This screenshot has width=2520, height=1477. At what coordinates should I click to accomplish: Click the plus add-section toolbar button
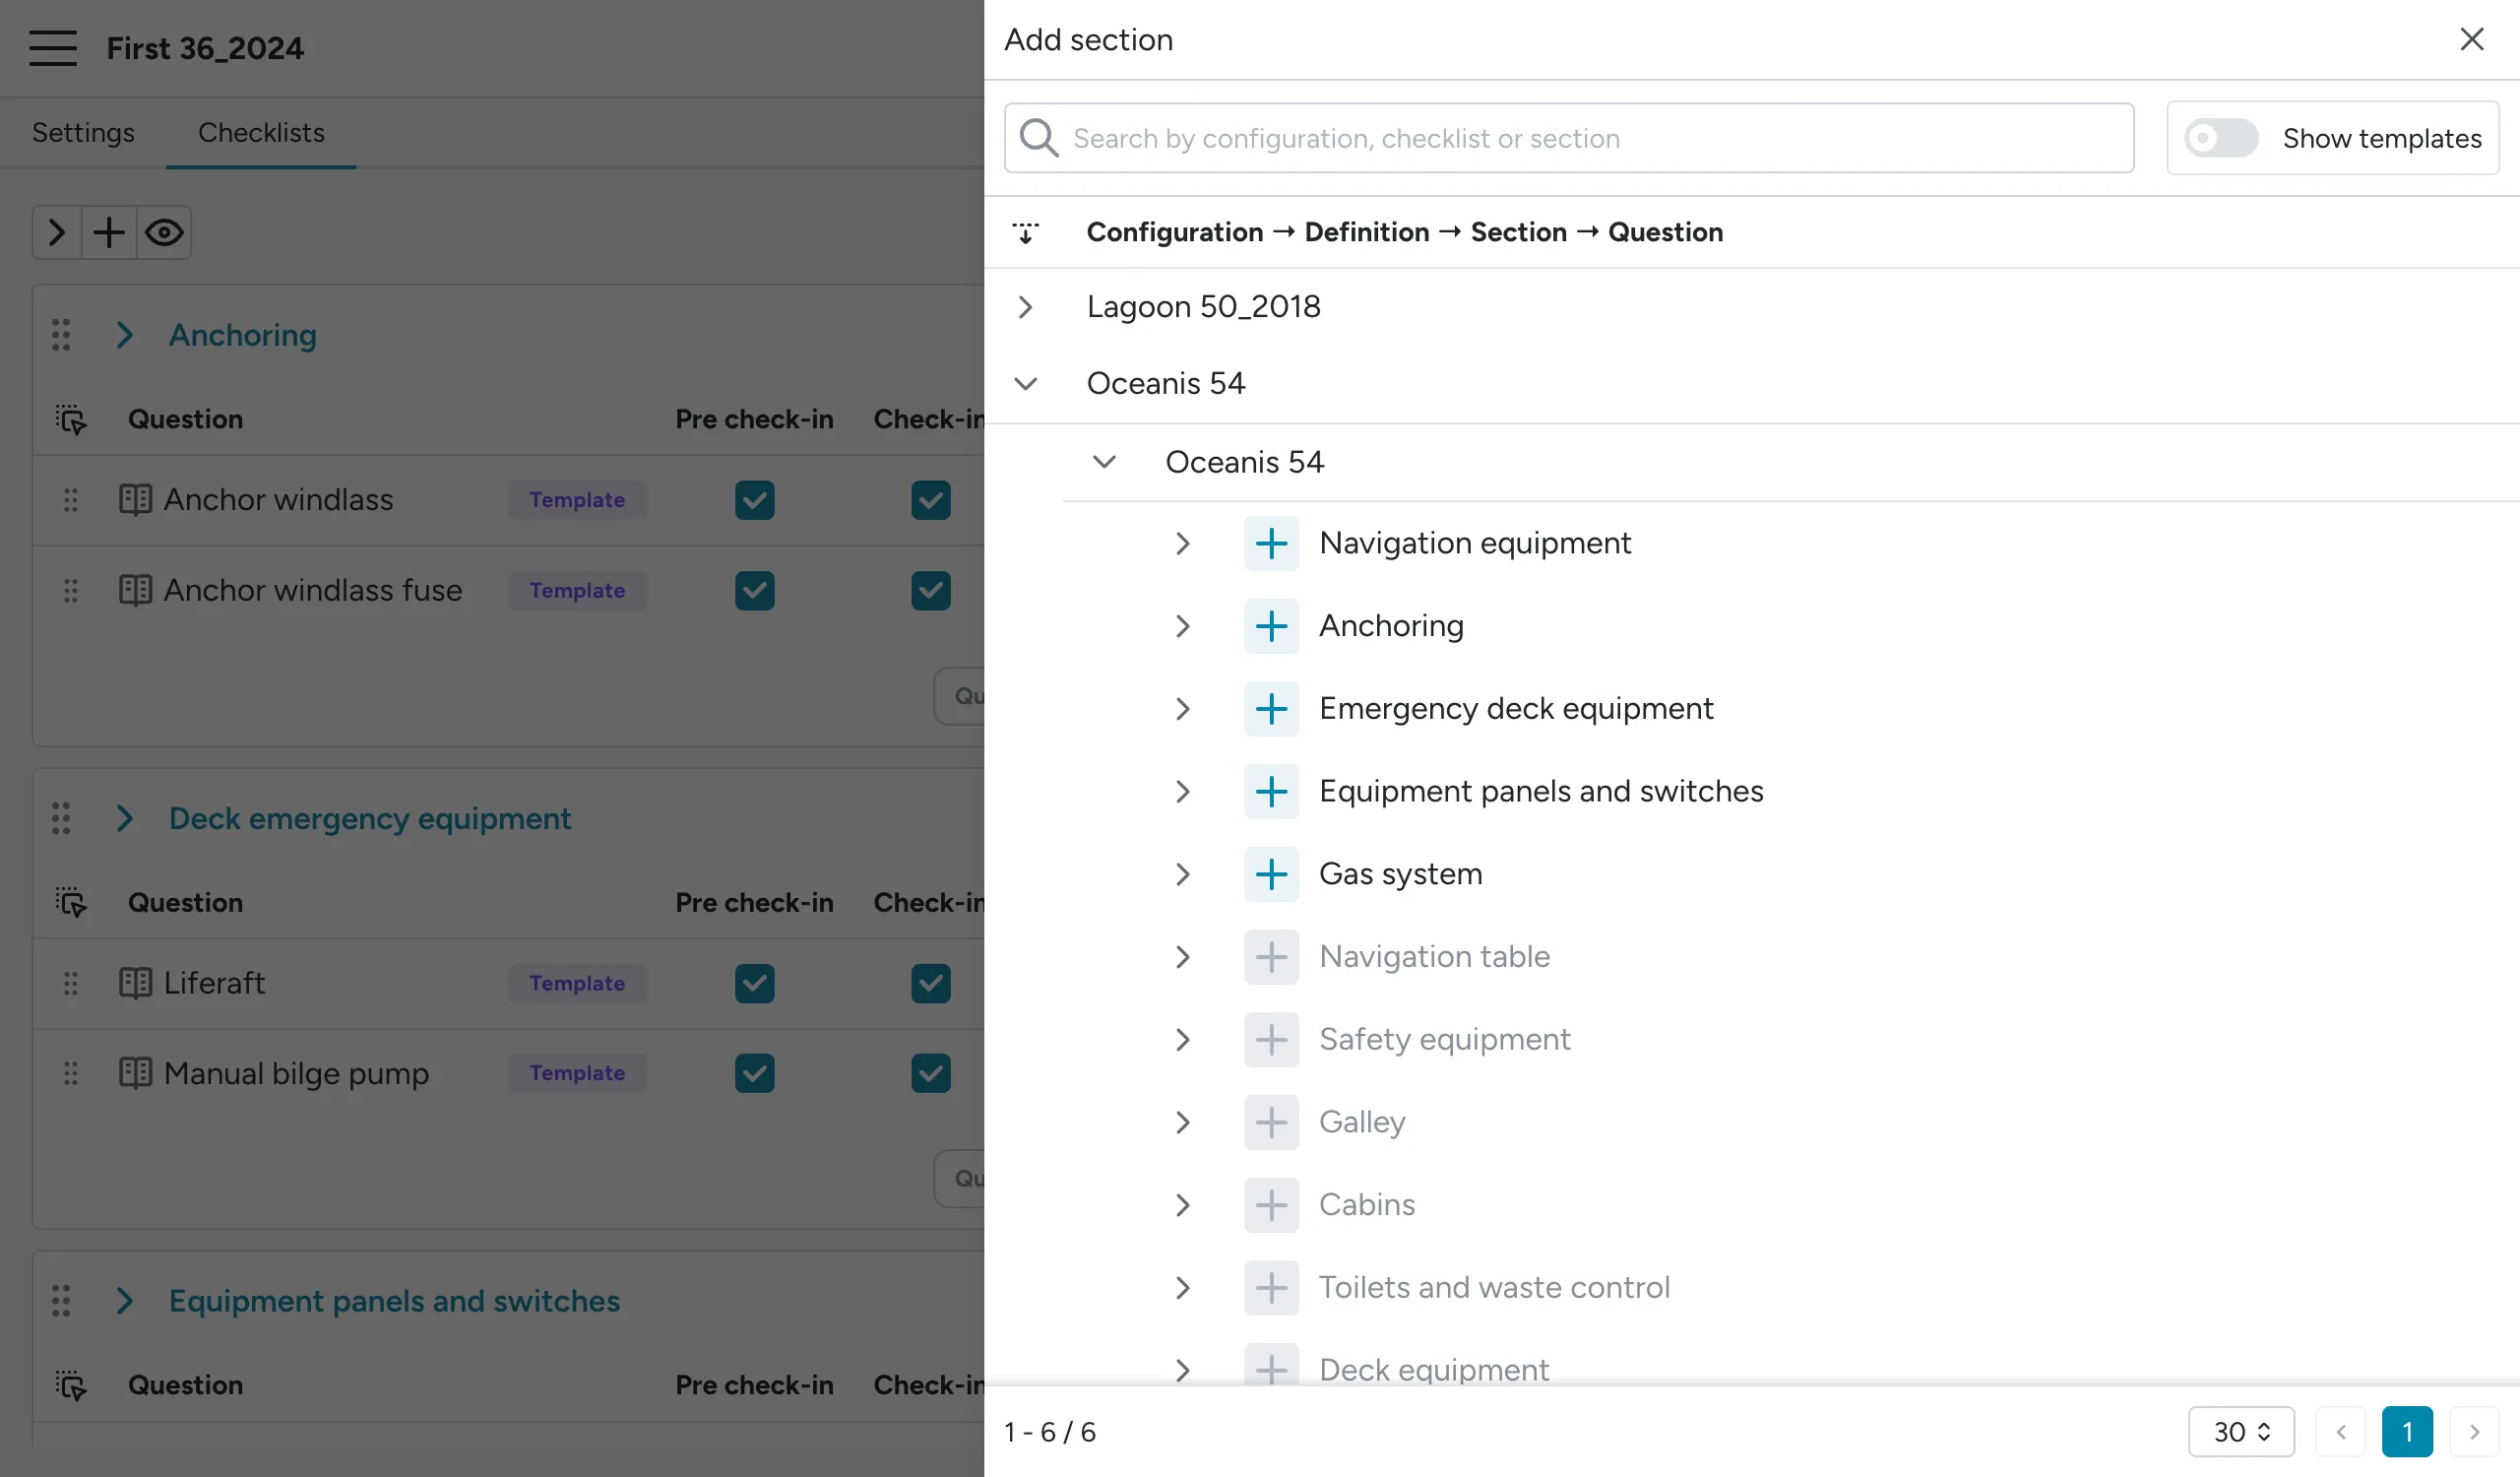point(109,233)
